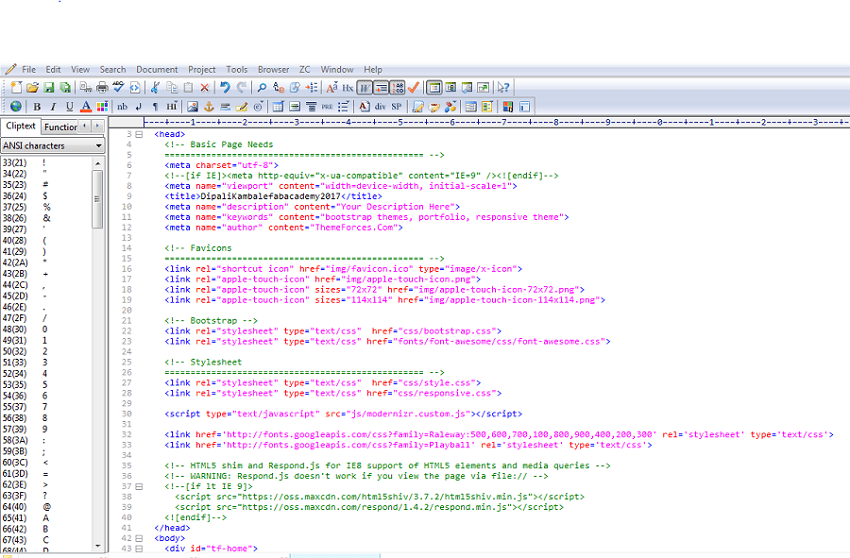This screenshot has height=558, width=850.
Task: View in browser with the globe icon
Action: tap(16, 106)
